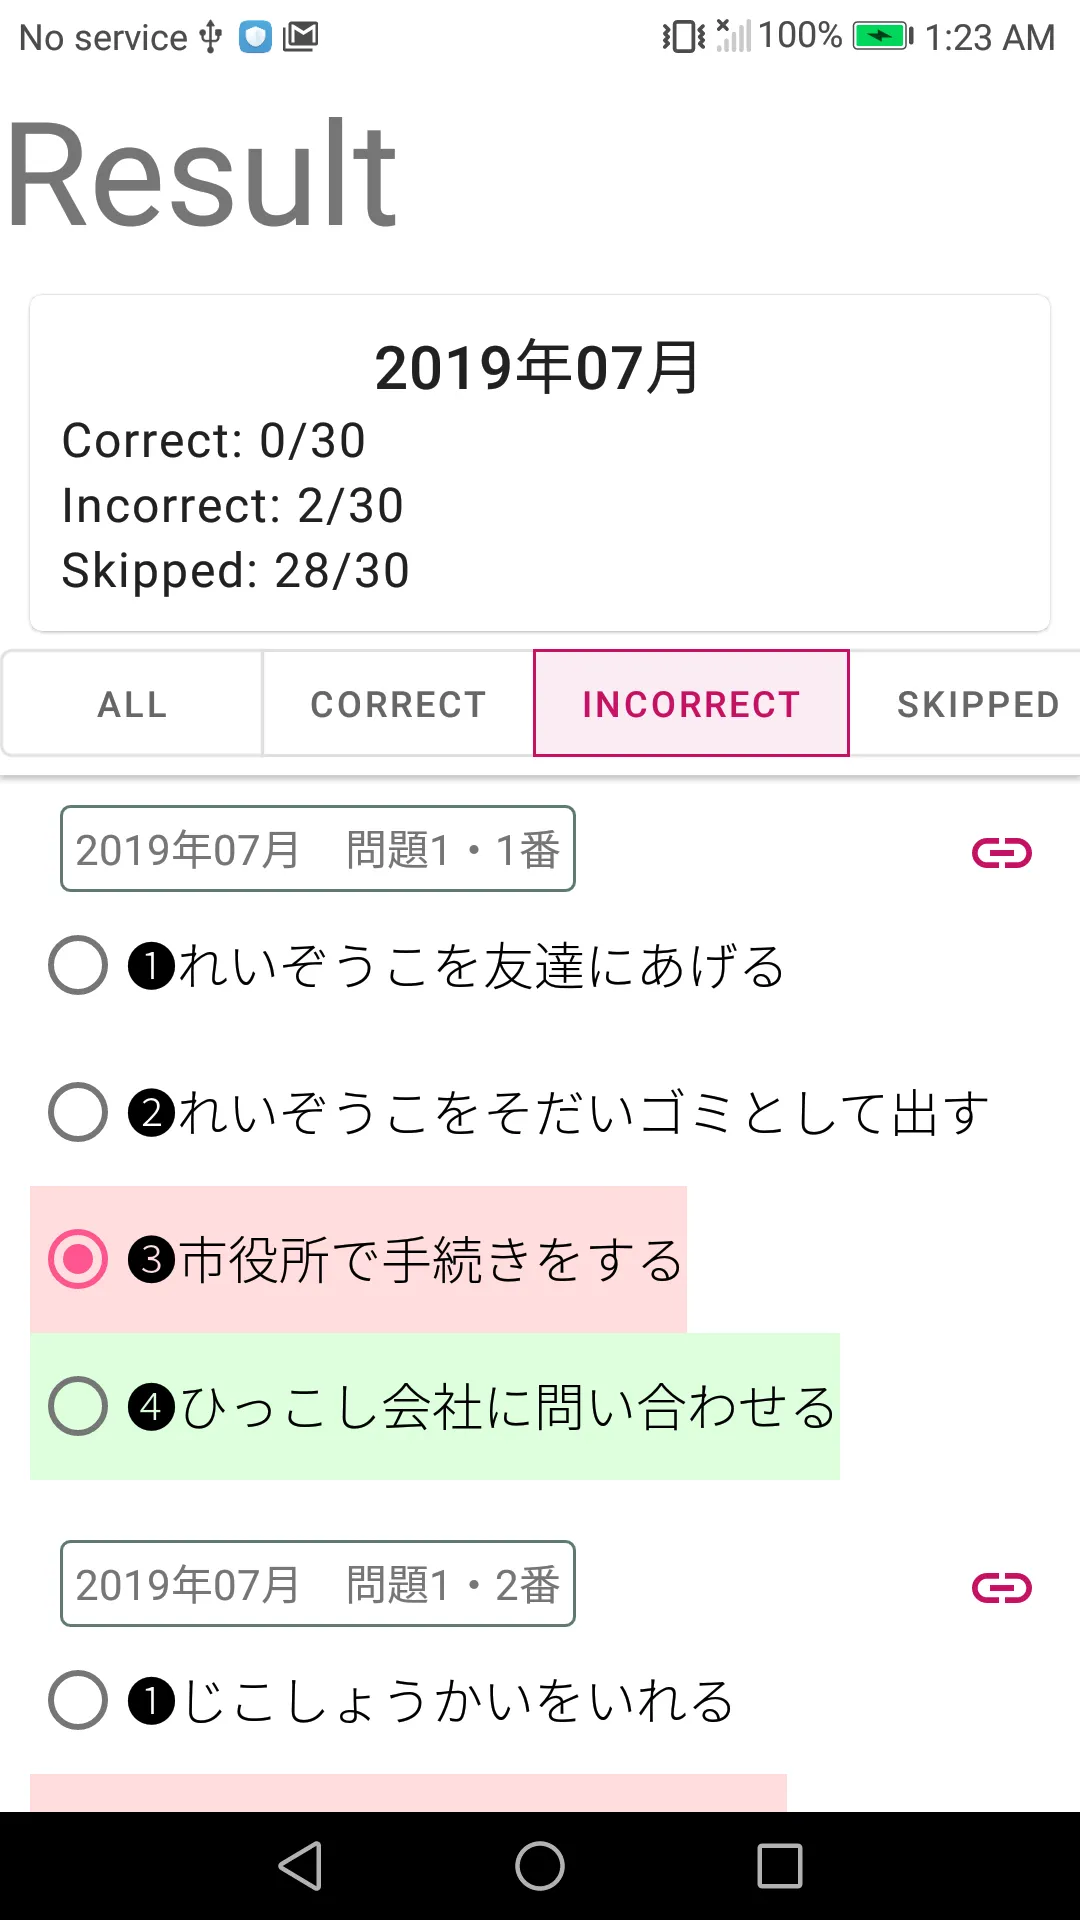
Task: Tap the 2019年07月 問題1・1番 label box
Action: 318,849
